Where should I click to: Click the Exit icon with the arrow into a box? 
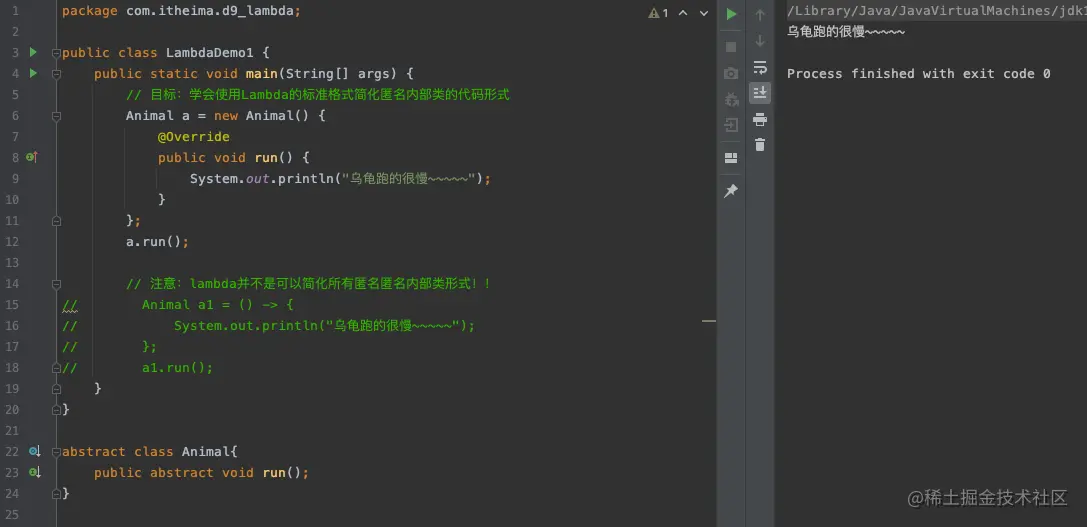click(x=731, y=125)
